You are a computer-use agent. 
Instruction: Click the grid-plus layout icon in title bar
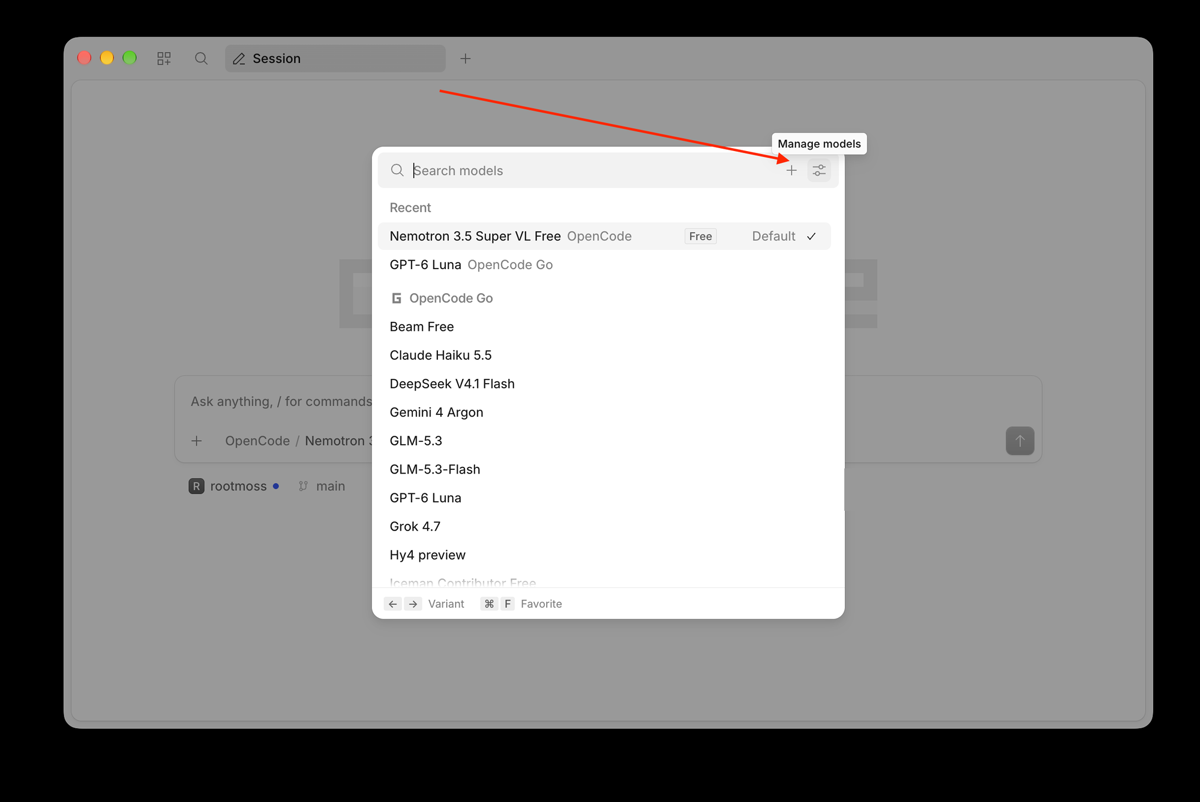coord(164,59)
